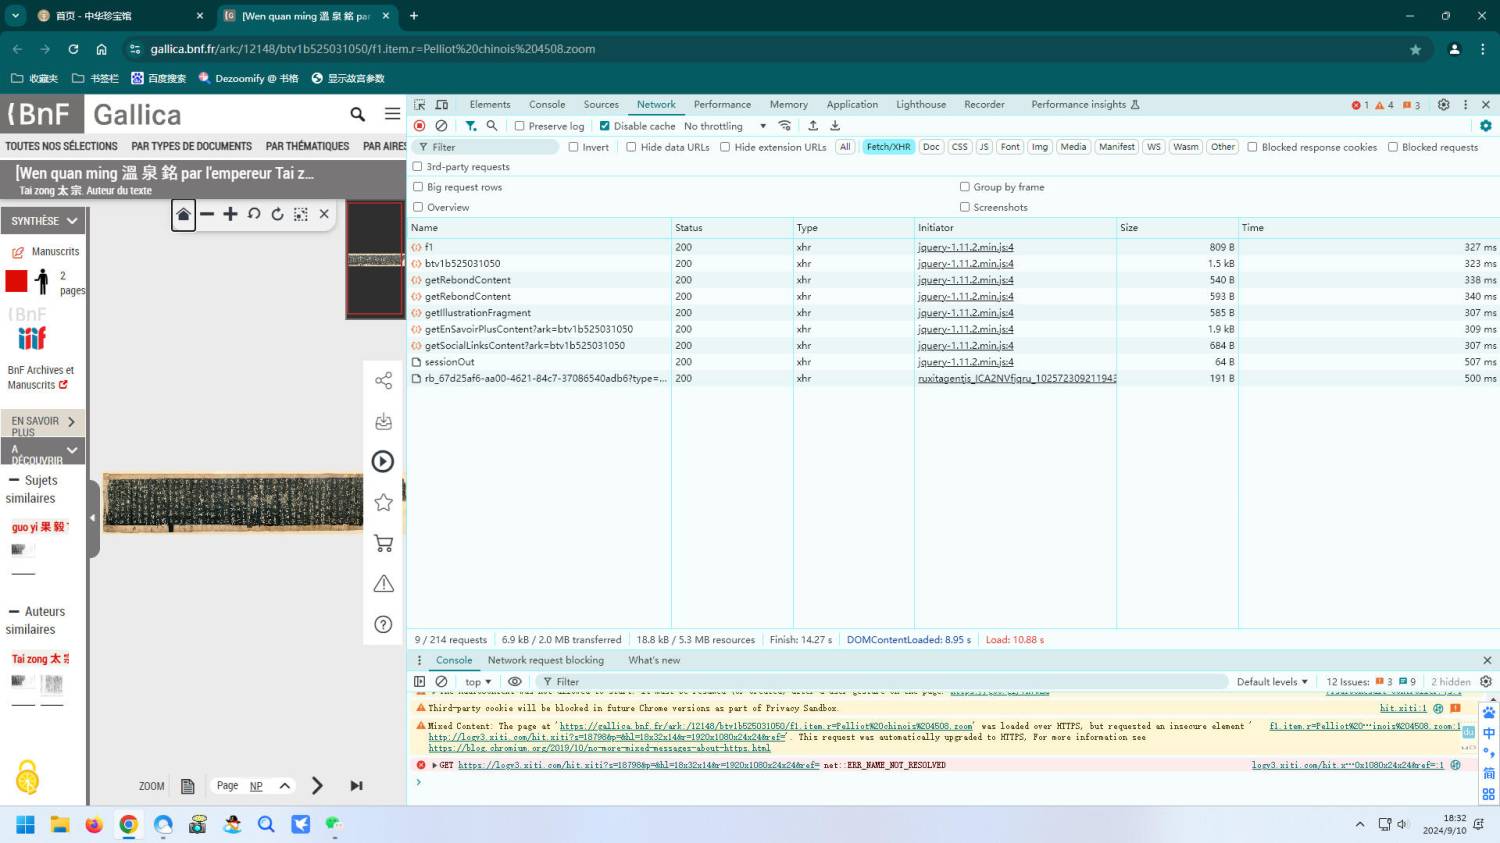Check Hide extension URLs
This screenshot has width=1500, height=843.
pyautogui.click(x=725, y=147)
